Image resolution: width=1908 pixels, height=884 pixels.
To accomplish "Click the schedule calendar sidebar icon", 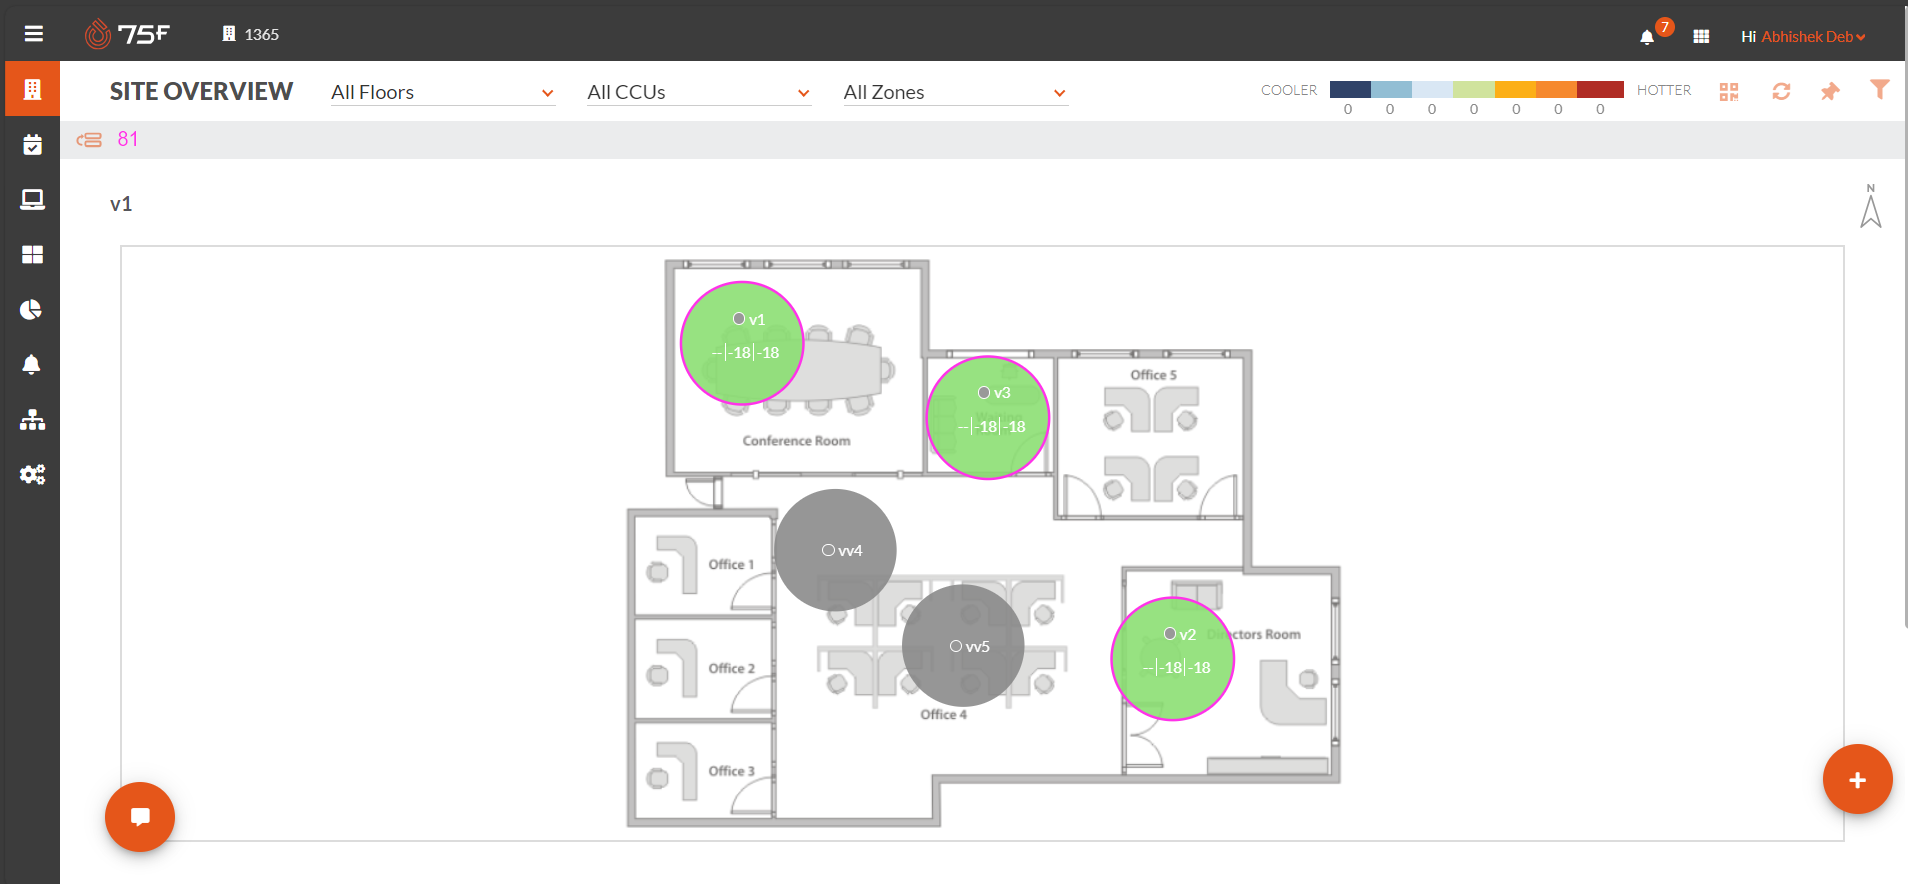I will click(32, 145).
